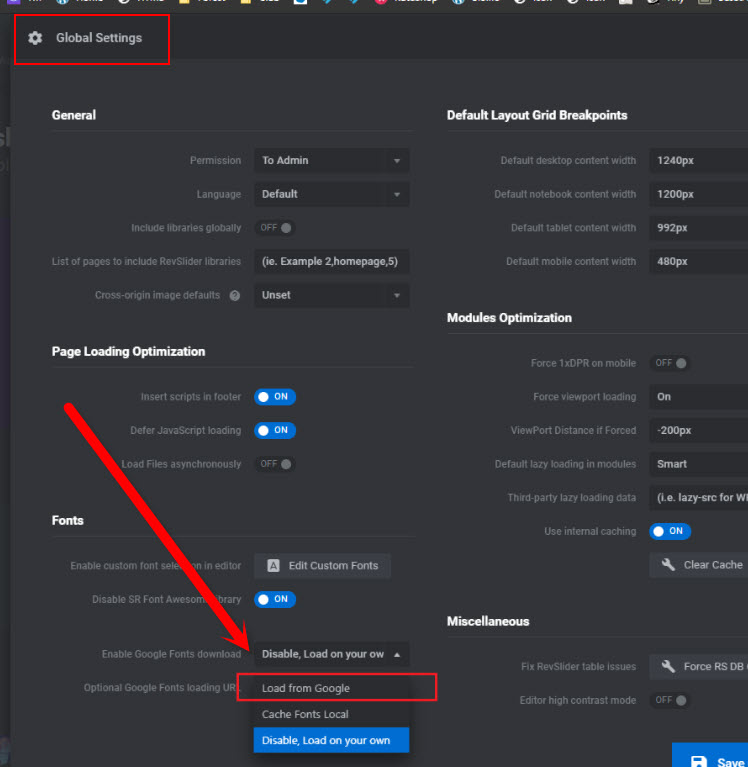This screenshot has width=748, height=767.
Task: Click Default desktop content width field
Action: 699,160
